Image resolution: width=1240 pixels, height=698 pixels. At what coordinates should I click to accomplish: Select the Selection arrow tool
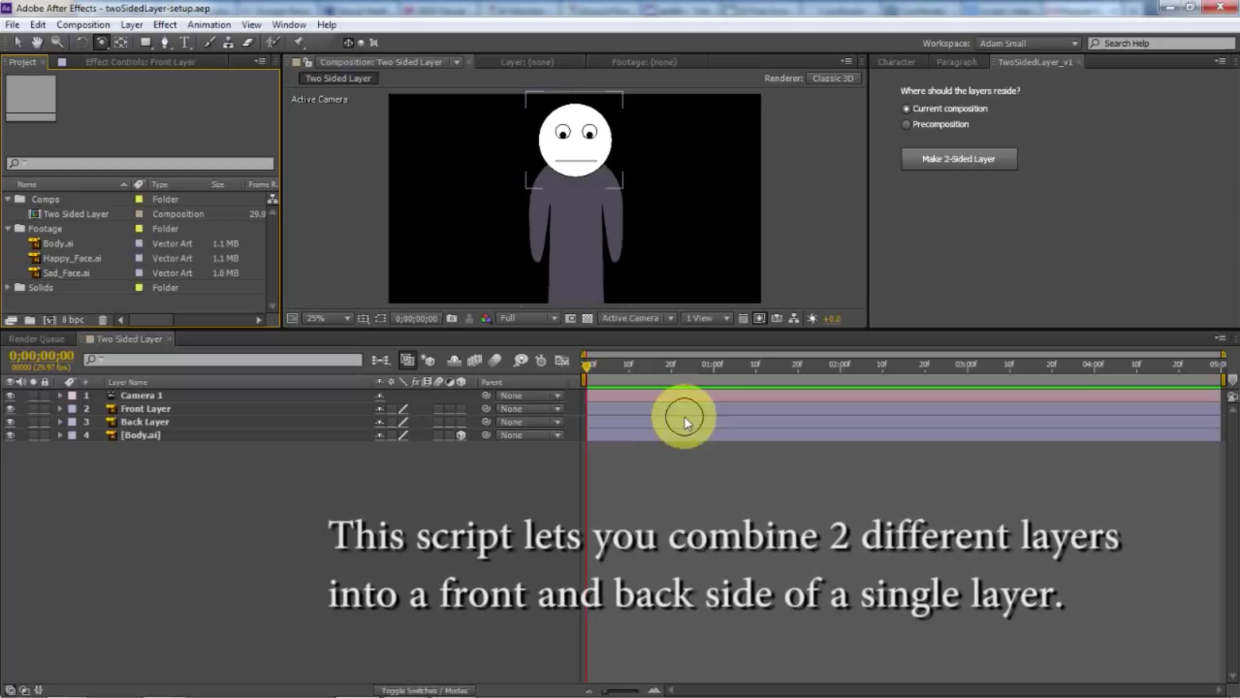click(x=18, y=42)
